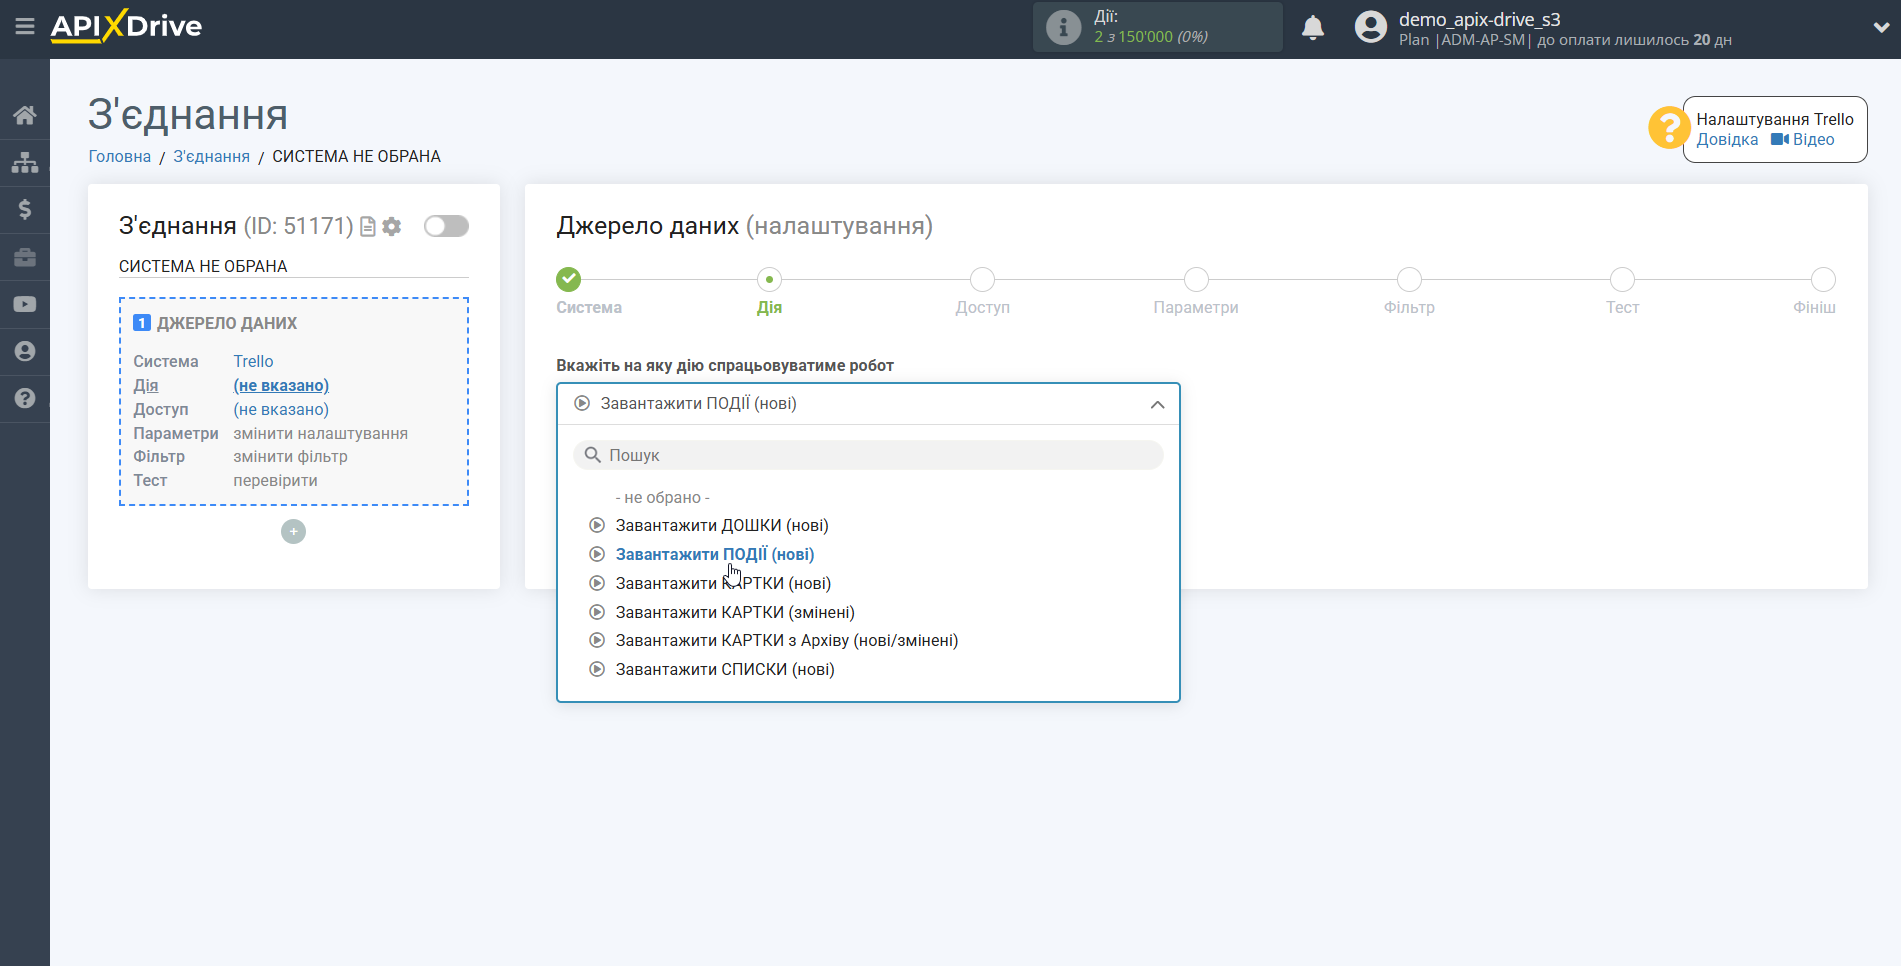1901x966 pixels.
Task: Click the Дія step circle
Action: [769, 279]
